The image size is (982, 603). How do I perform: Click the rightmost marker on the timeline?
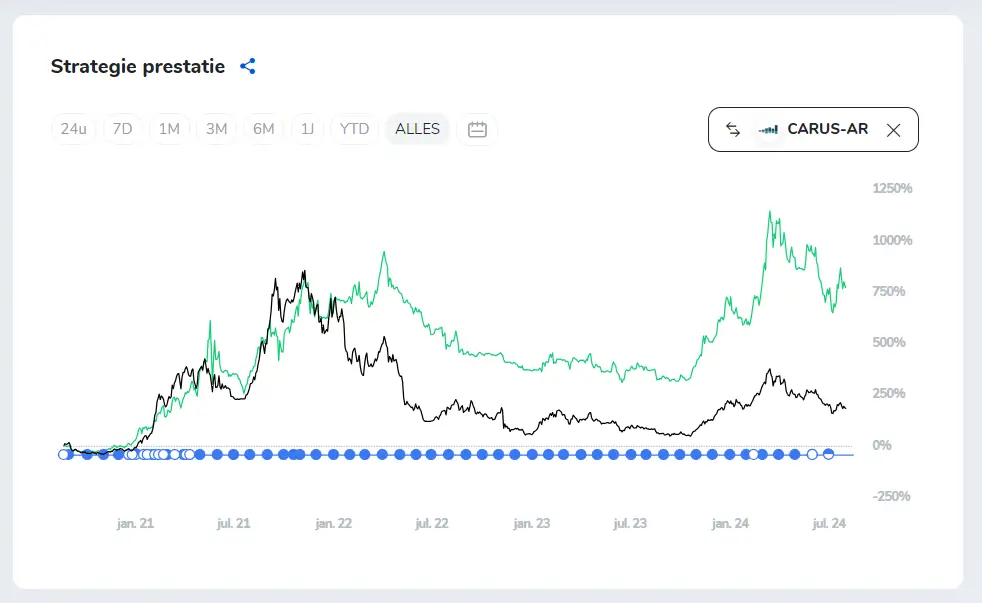pyautogui.click(x=828, y=454)
